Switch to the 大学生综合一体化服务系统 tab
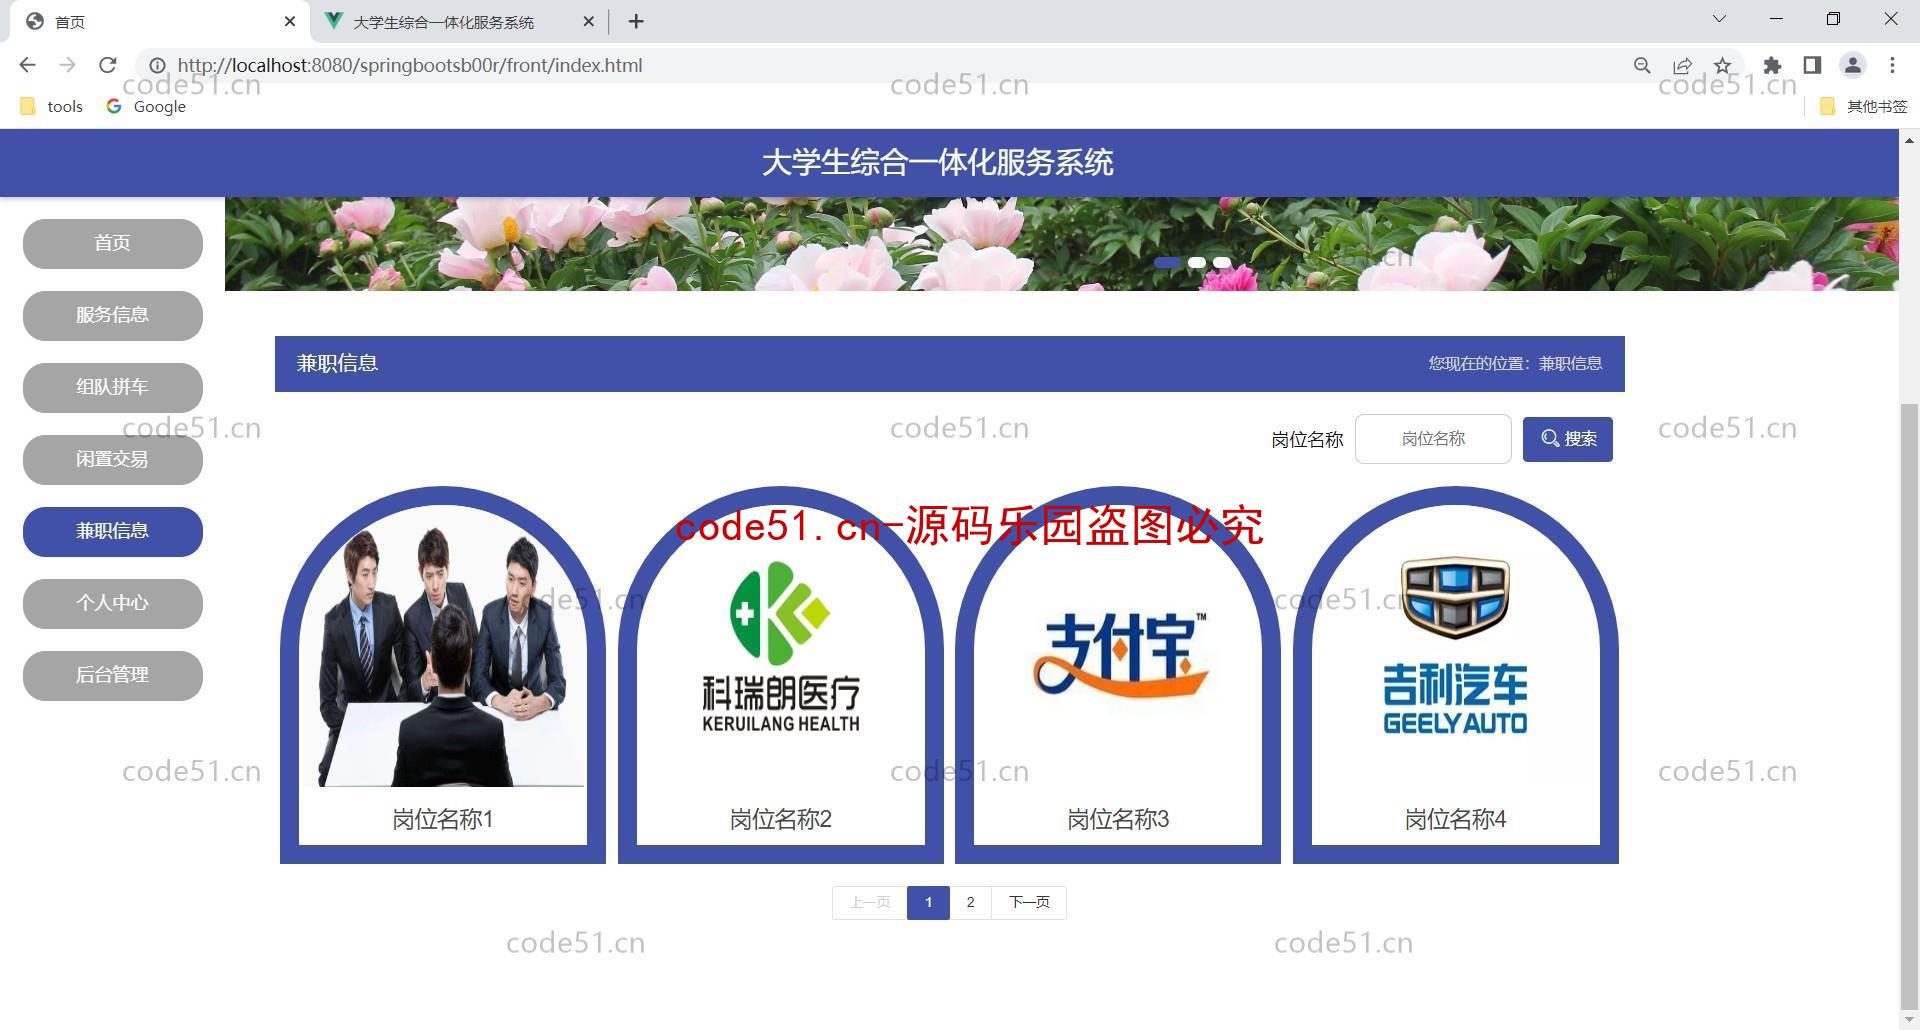Viewport: 1920px width, 1030px height. tap(460, 21)
